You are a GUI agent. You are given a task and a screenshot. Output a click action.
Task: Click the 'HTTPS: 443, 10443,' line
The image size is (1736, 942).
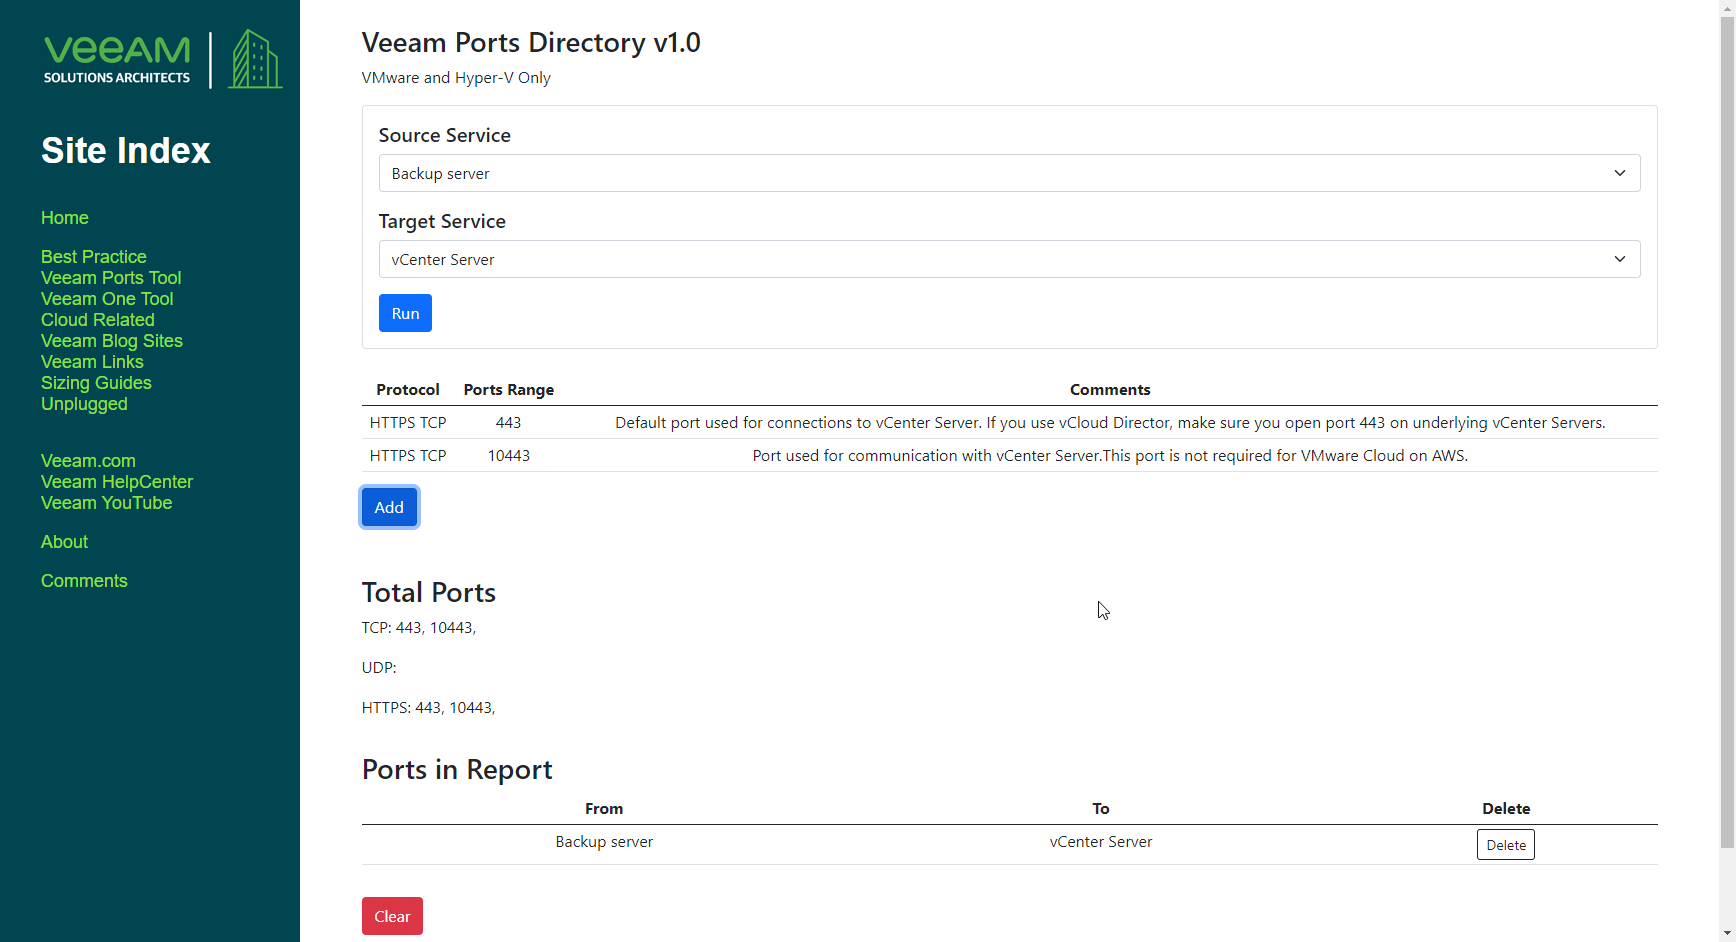(428, 708)
